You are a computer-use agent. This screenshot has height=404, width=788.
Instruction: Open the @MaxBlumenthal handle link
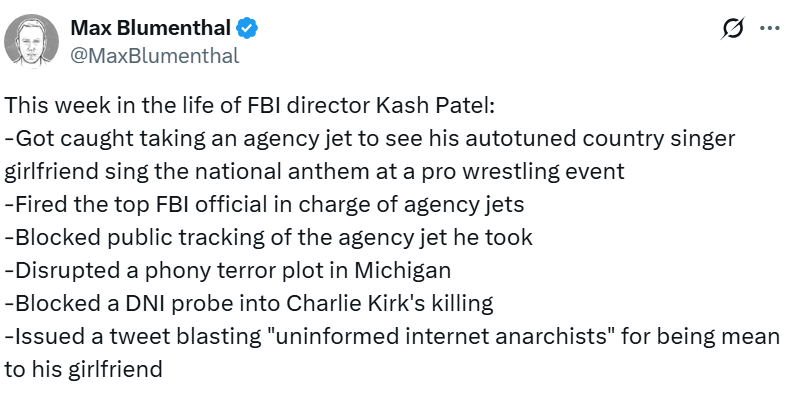154,55
